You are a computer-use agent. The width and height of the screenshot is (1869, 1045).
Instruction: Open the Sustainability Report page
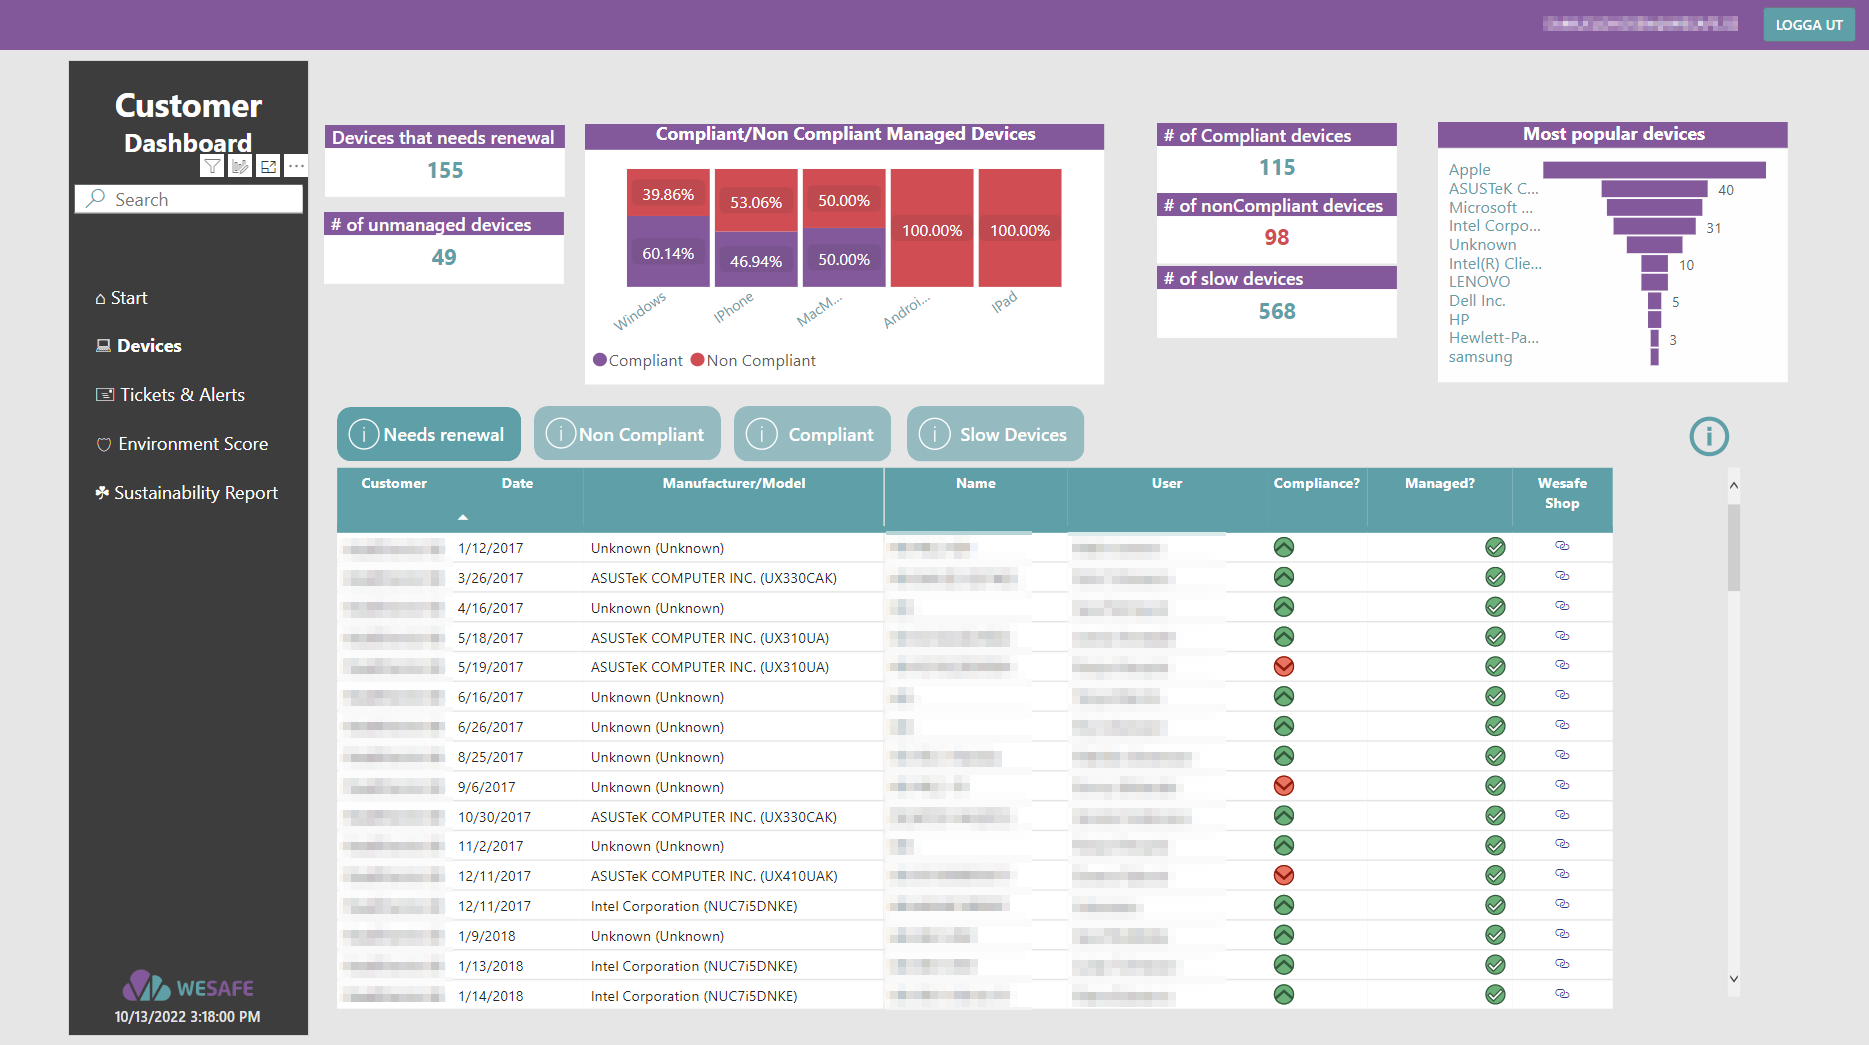point(195,493)
